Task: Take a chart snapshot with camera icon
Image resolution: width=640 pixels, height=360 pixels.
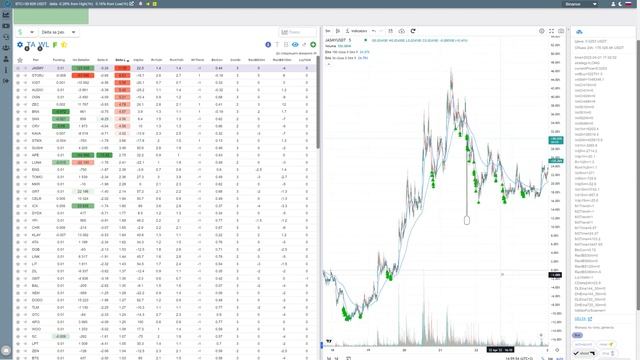Action: coord(561,31)
